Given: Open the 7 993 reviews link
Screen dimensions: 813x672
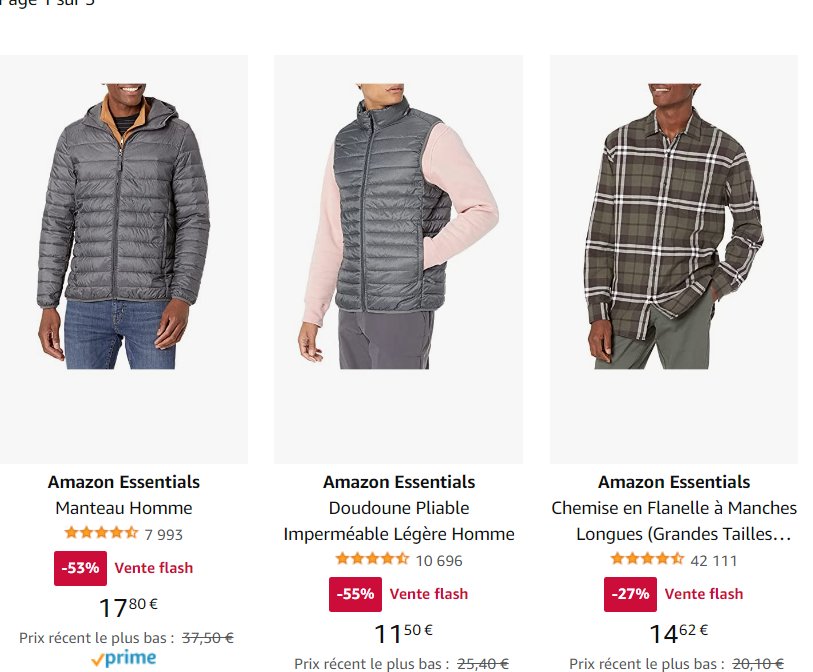Looking at the screenshot, I should point(163,535).
